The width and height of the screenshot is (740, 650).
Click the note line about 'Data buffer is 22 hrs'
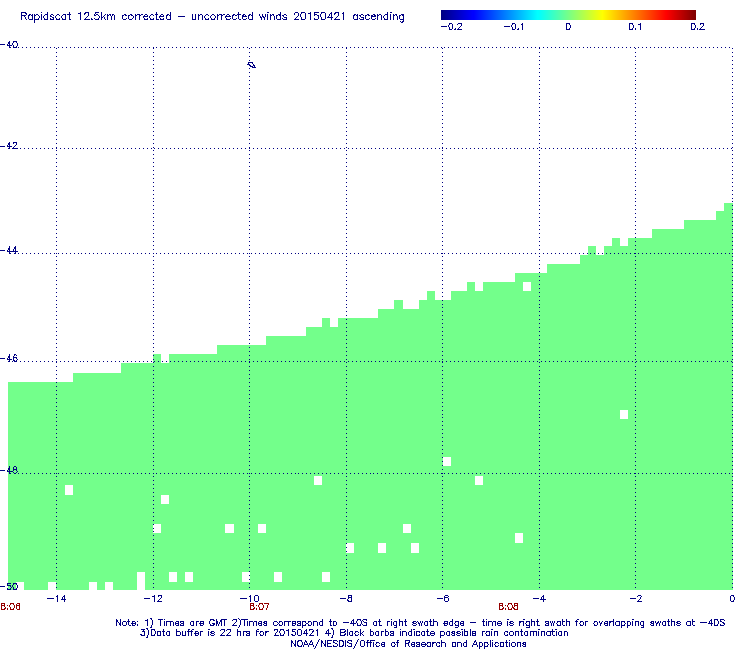point(354,633)
